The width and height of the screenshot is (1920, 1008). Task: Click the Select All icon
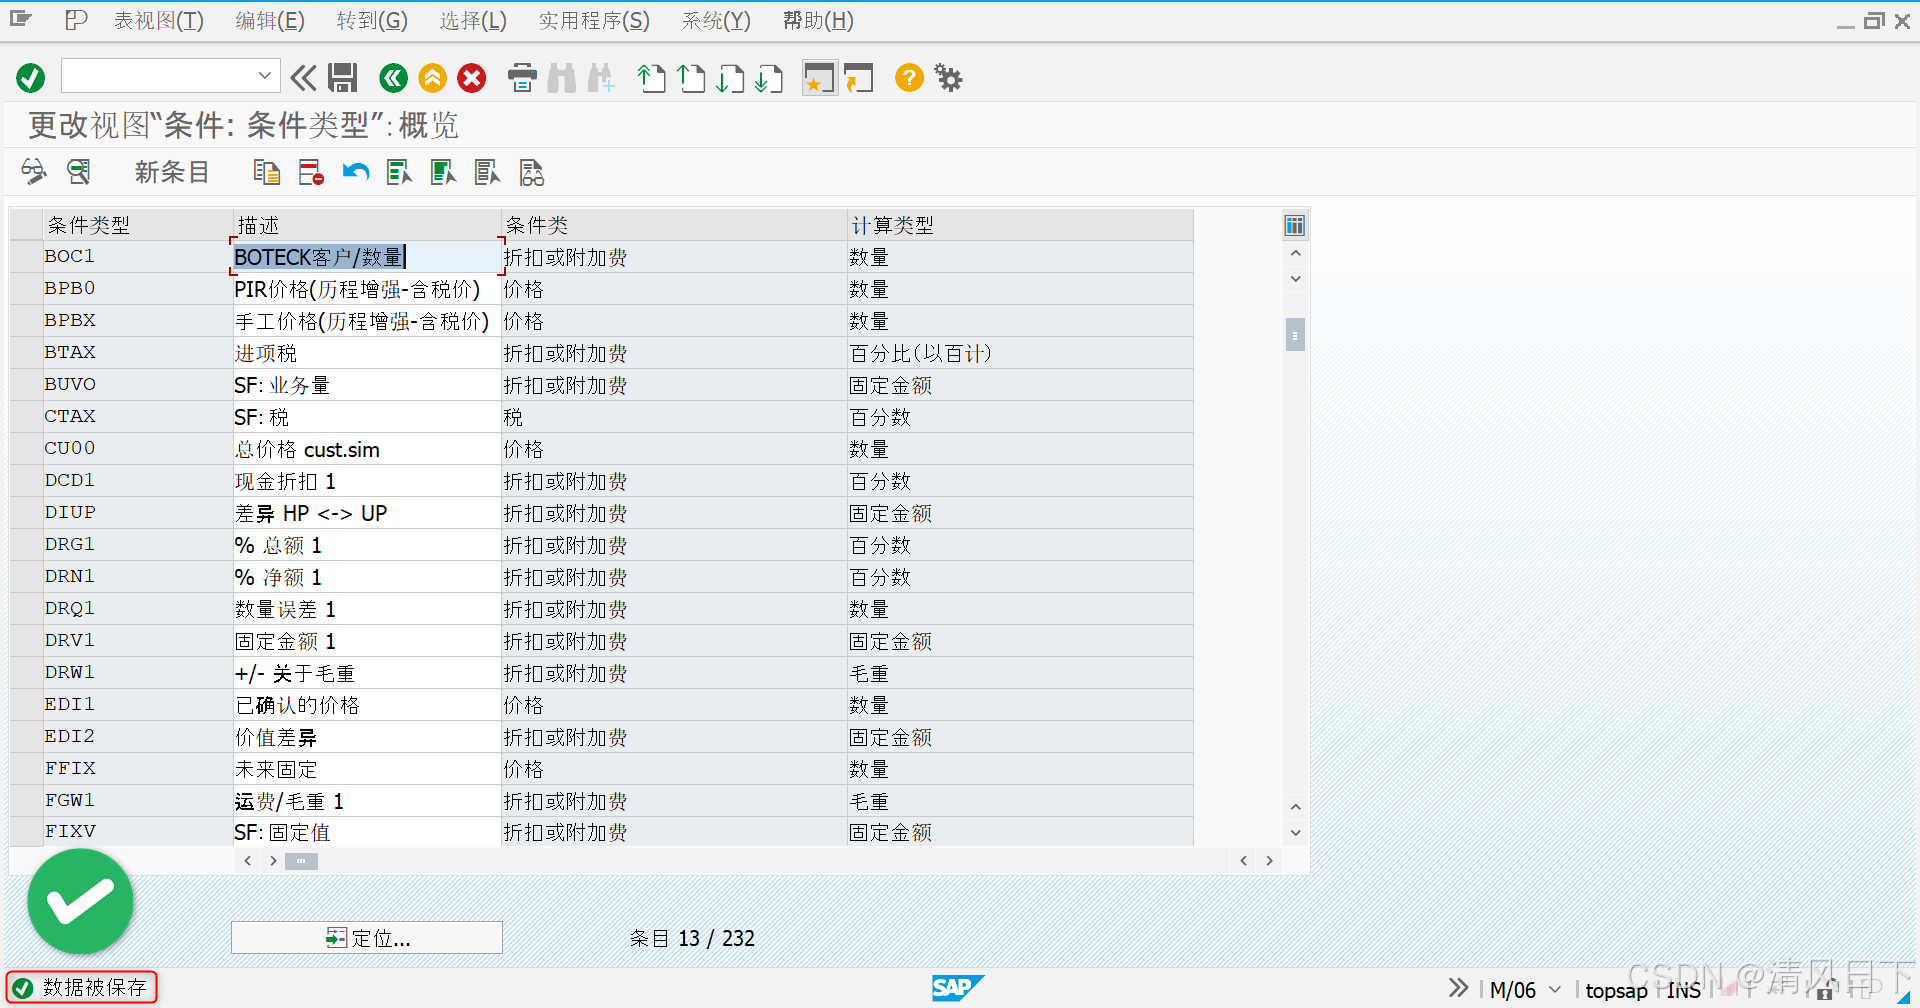point(399,172)
